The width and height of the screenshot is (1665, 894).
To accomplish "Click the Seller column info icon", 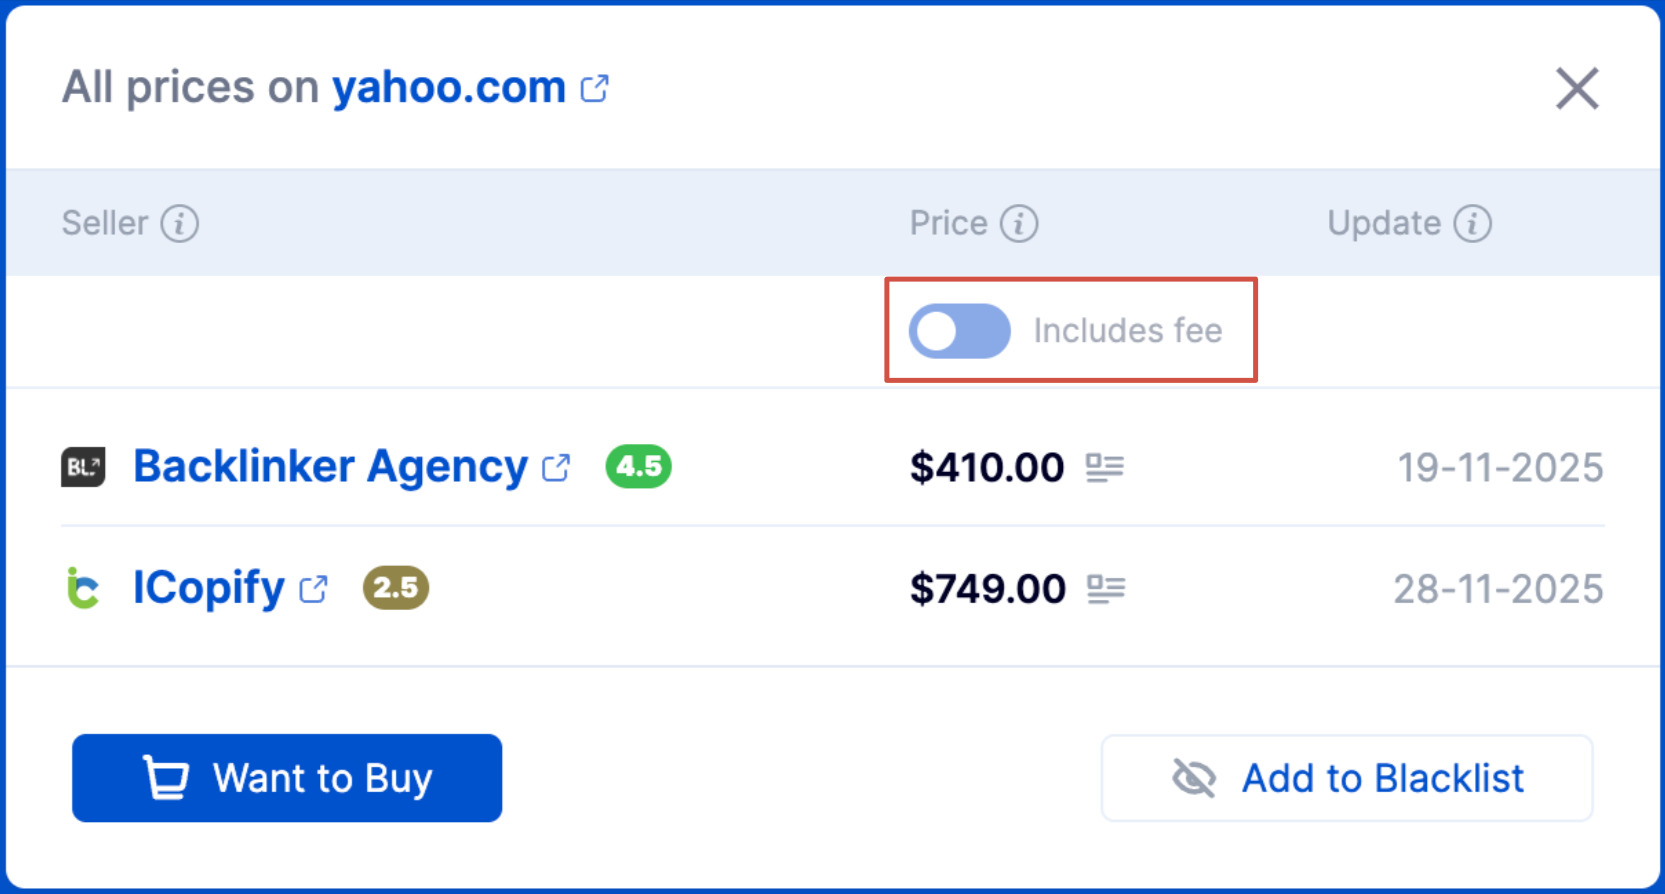I will [x=180, y=223].
